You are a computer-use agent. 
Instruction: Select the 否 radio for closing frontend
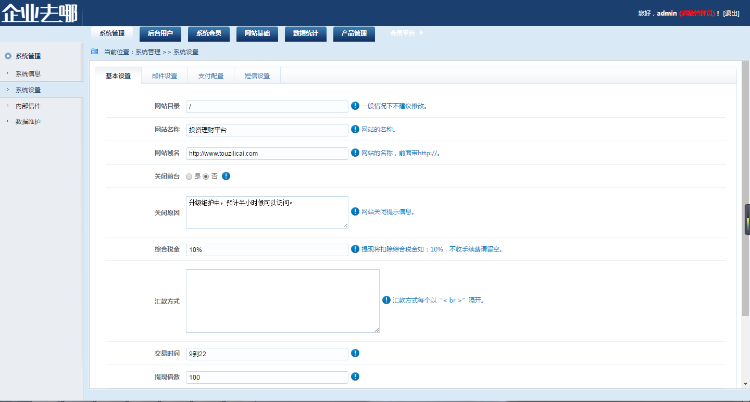(206, 177)
